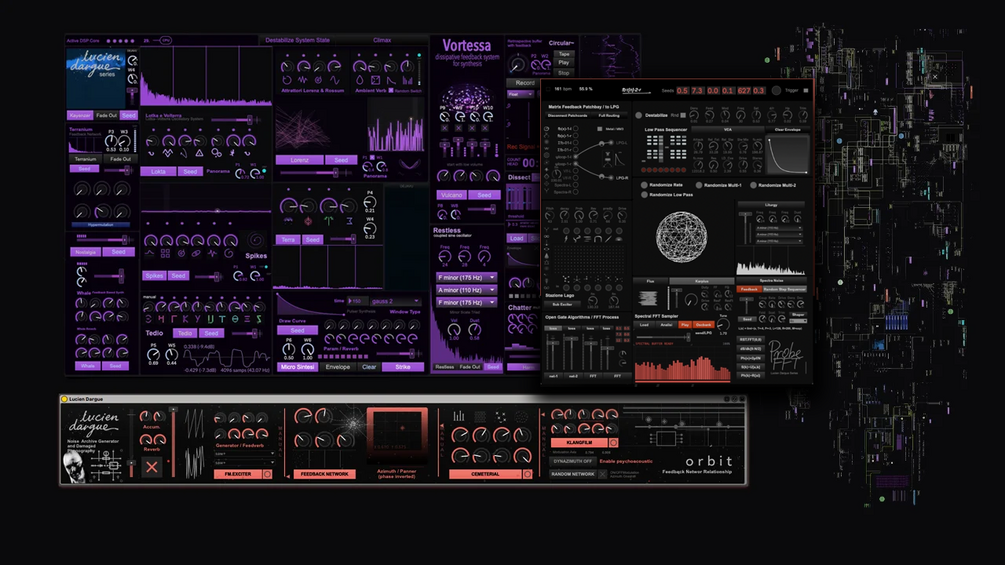Select the Flux tab in Probe window
This screenshot has height=565, width=1005.
tap(651, 281)
